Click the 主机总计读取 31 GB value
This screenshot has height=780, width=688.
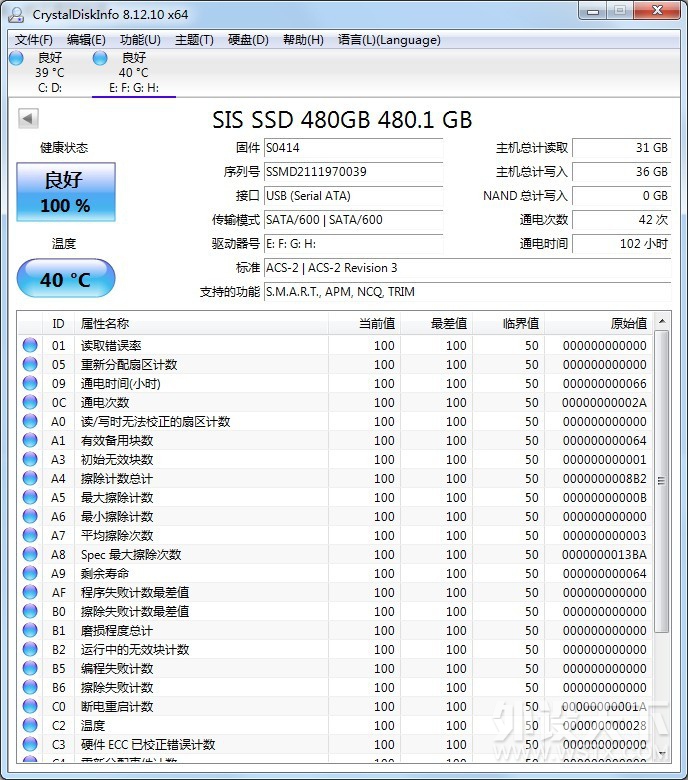click(x=621, y=148)
